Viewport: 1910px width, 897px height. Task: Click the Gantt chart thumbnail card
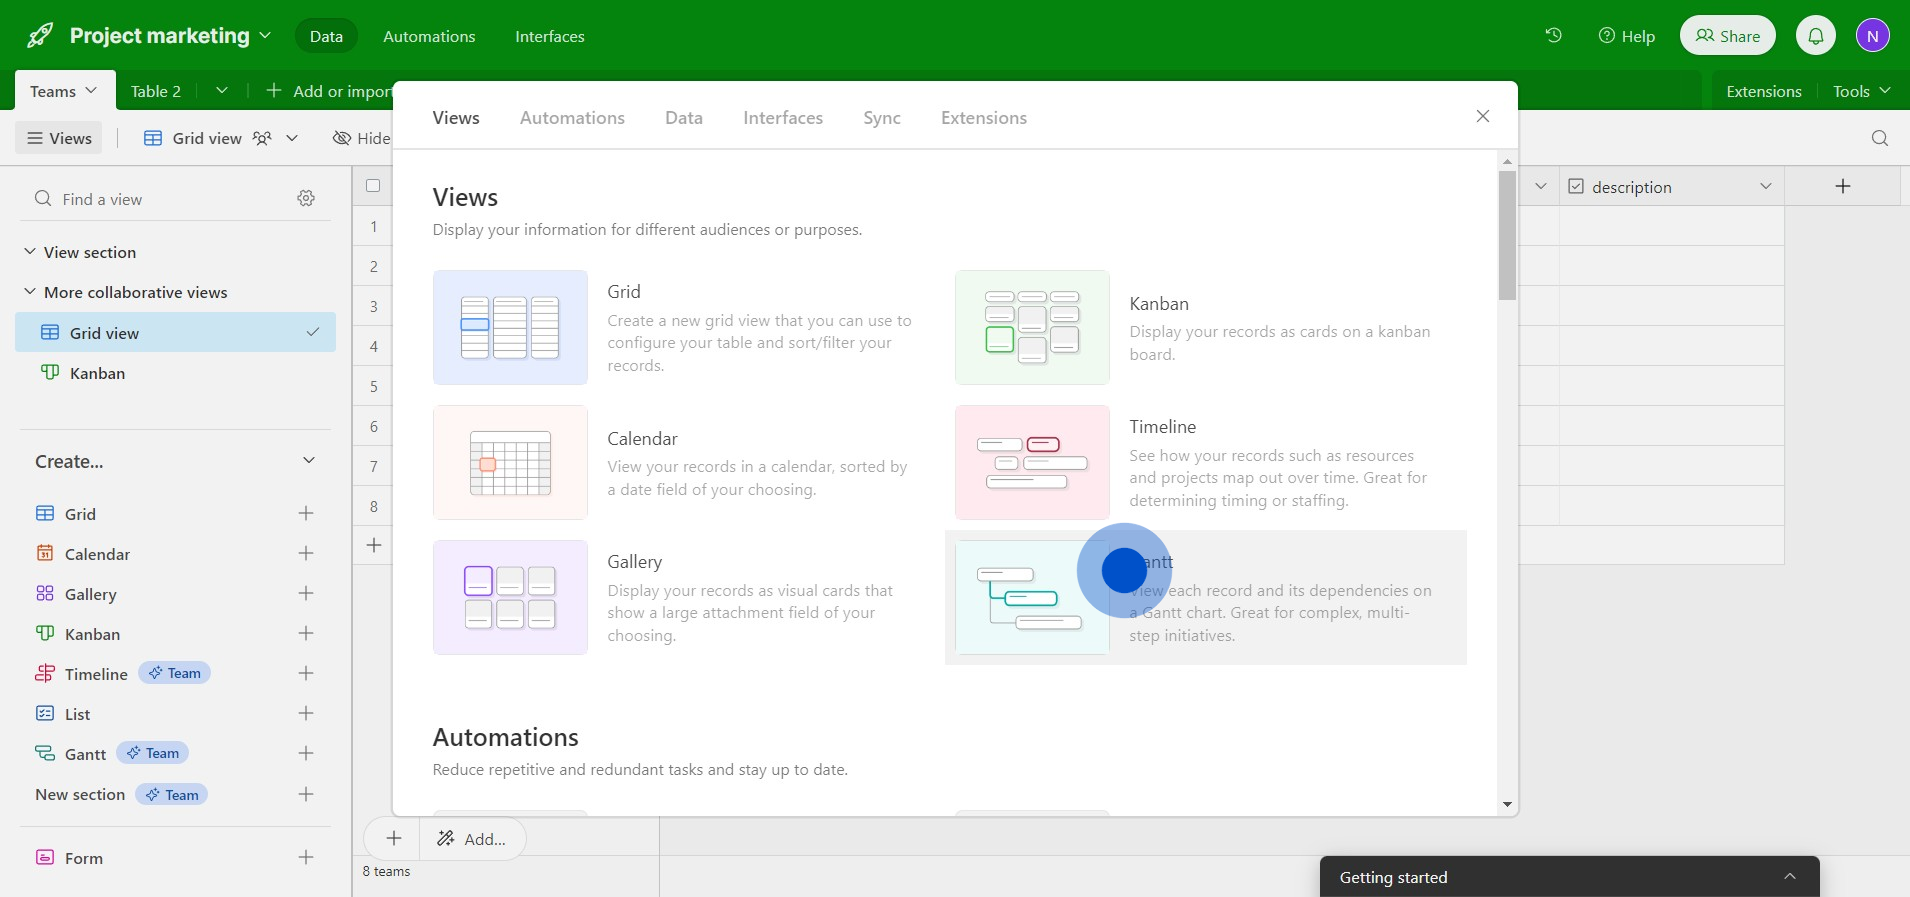pos(1032,597)
